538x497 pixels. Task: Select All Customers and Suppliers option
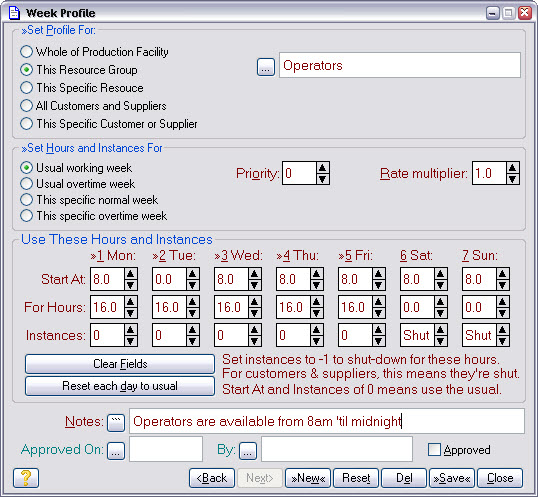93,106
